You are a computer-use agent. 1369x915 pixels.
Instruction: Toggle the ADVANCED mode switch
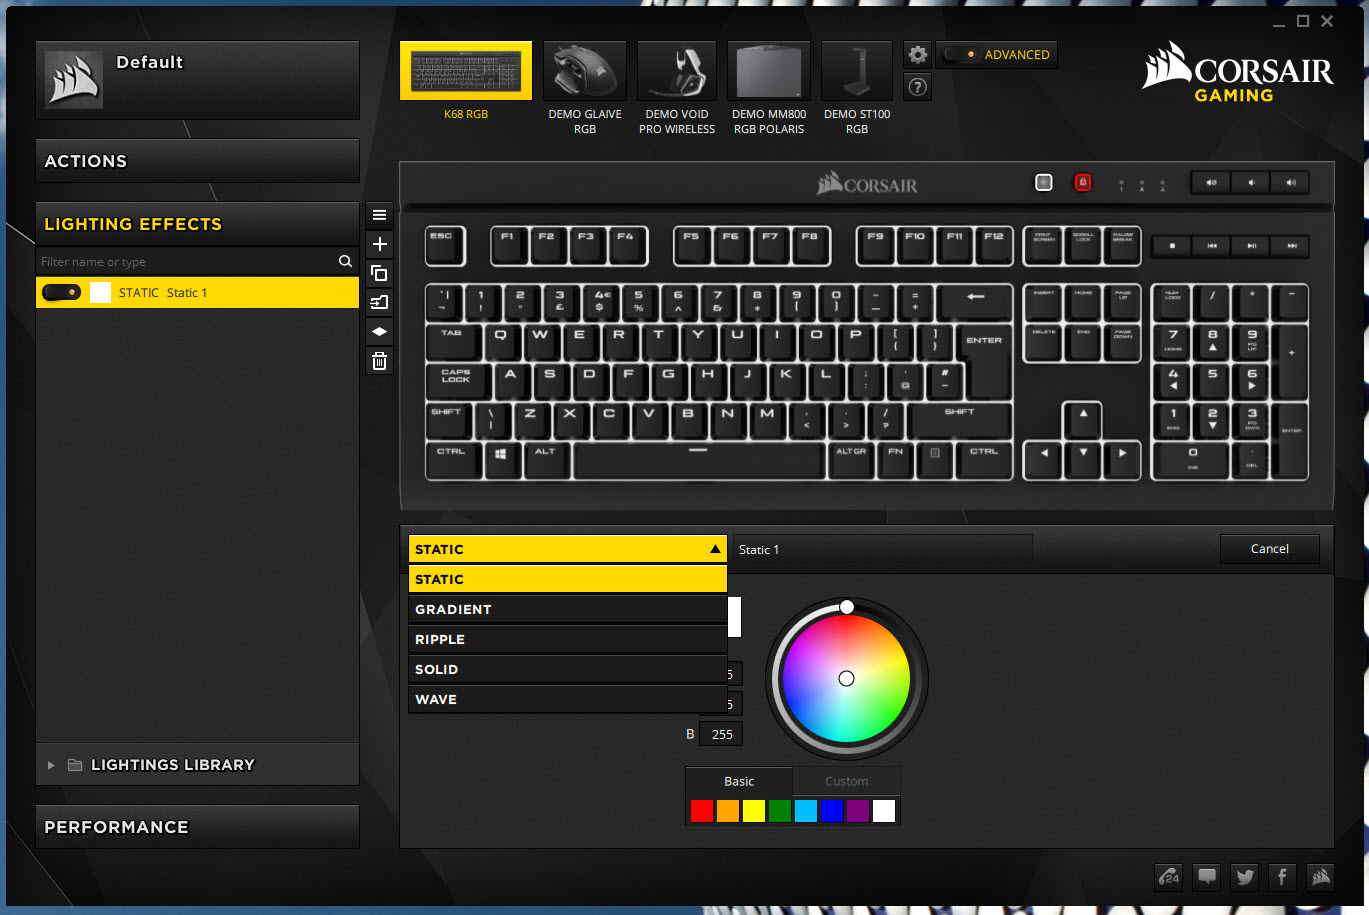(x=960, y=54)
